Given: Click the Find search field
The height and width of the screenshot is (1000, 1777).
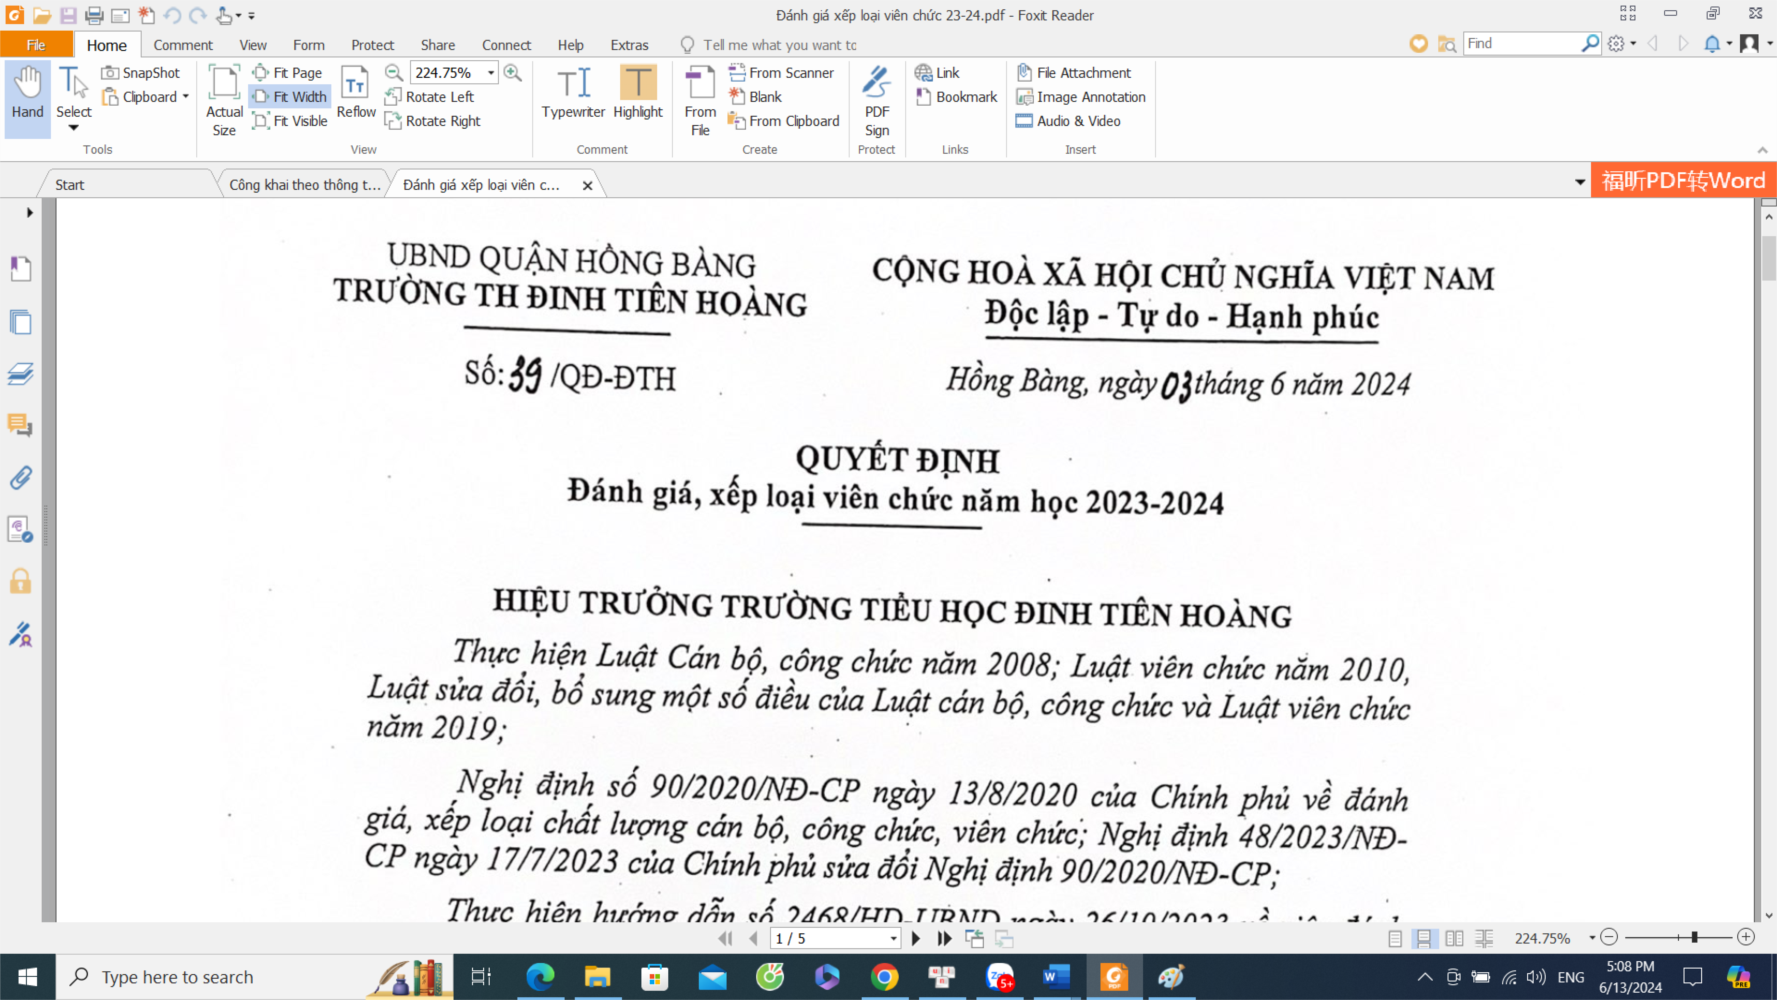Looking at the screenshot, I should 1520,43.
